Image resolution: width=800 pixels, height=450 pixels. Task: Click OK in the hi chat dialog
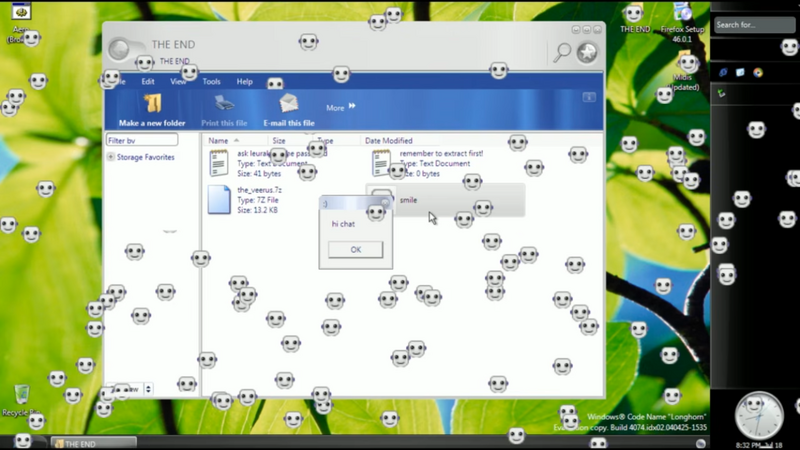[356, 249]
